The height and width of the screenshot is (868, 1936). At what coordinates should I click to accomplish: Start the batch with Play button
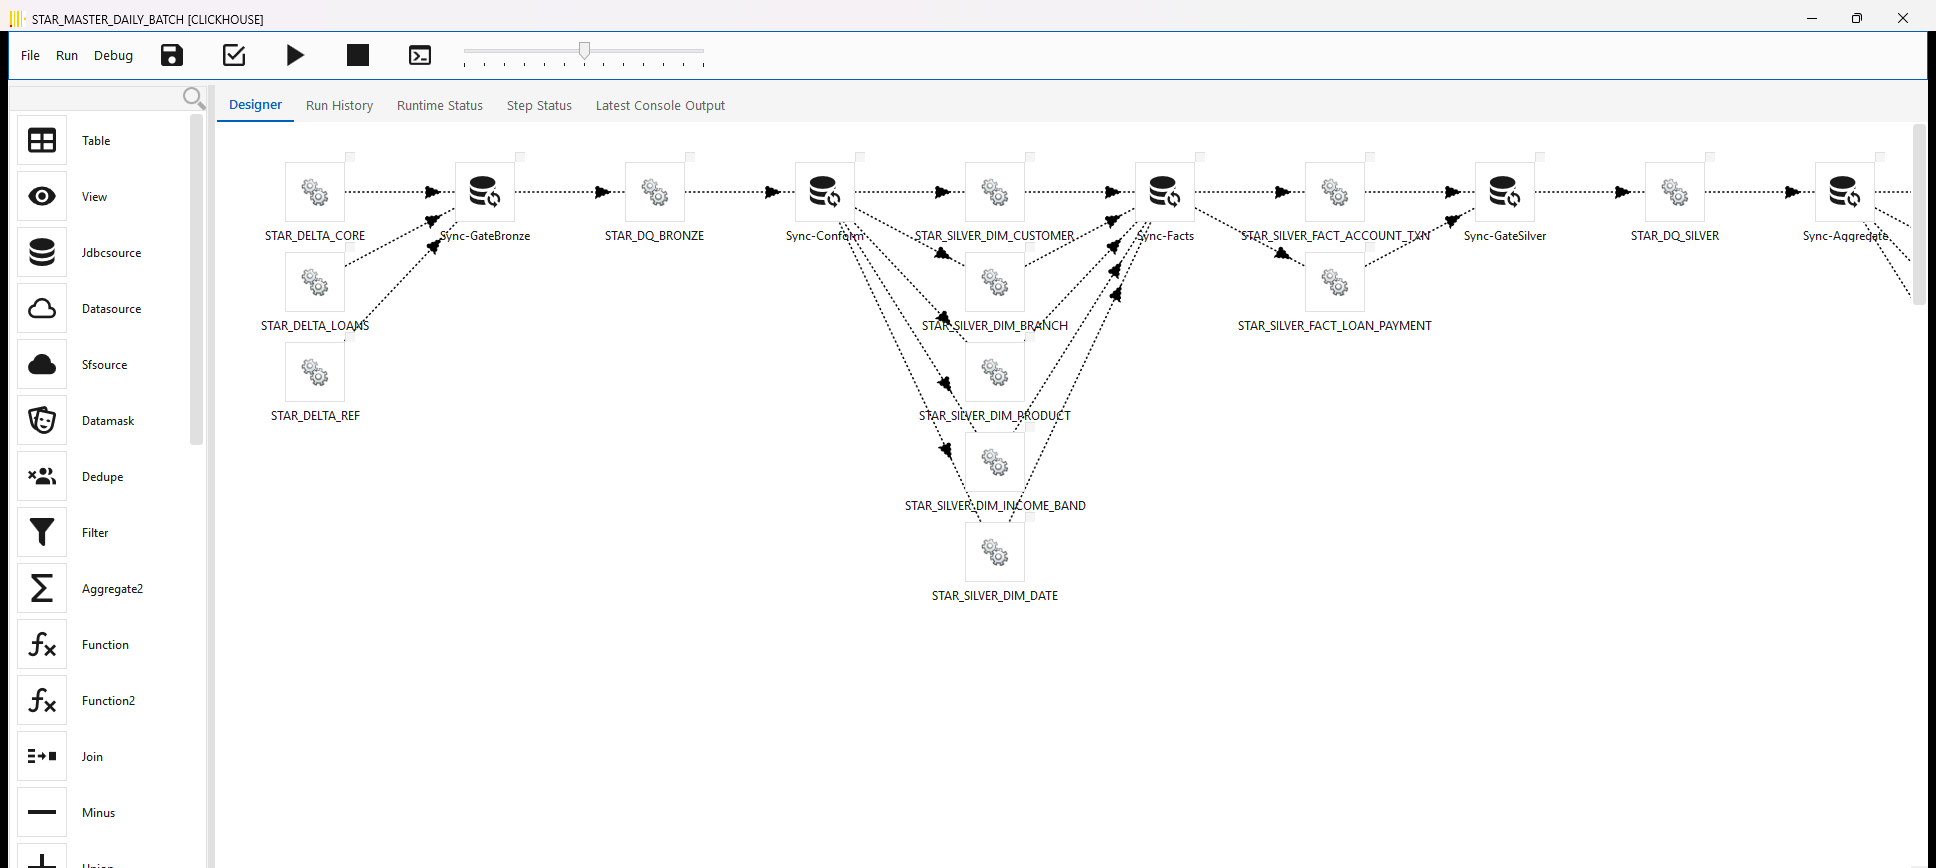pos(295,55)
